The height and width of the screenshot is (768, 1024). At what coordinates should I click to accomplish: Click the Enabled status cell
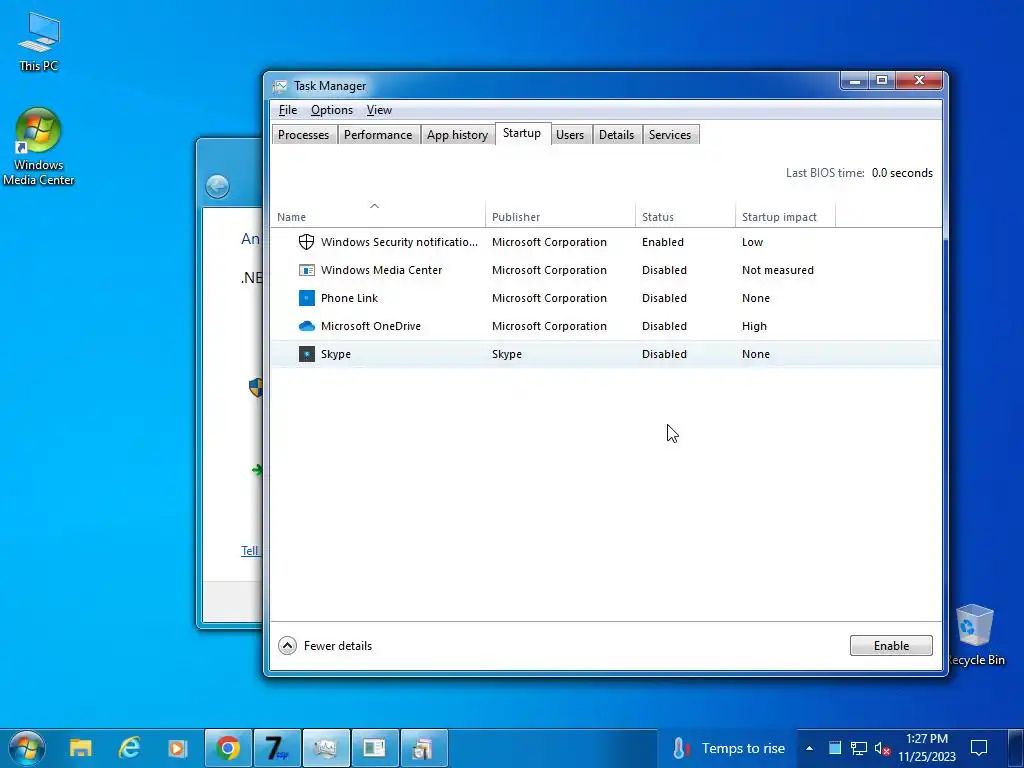[x=663, y=242]
